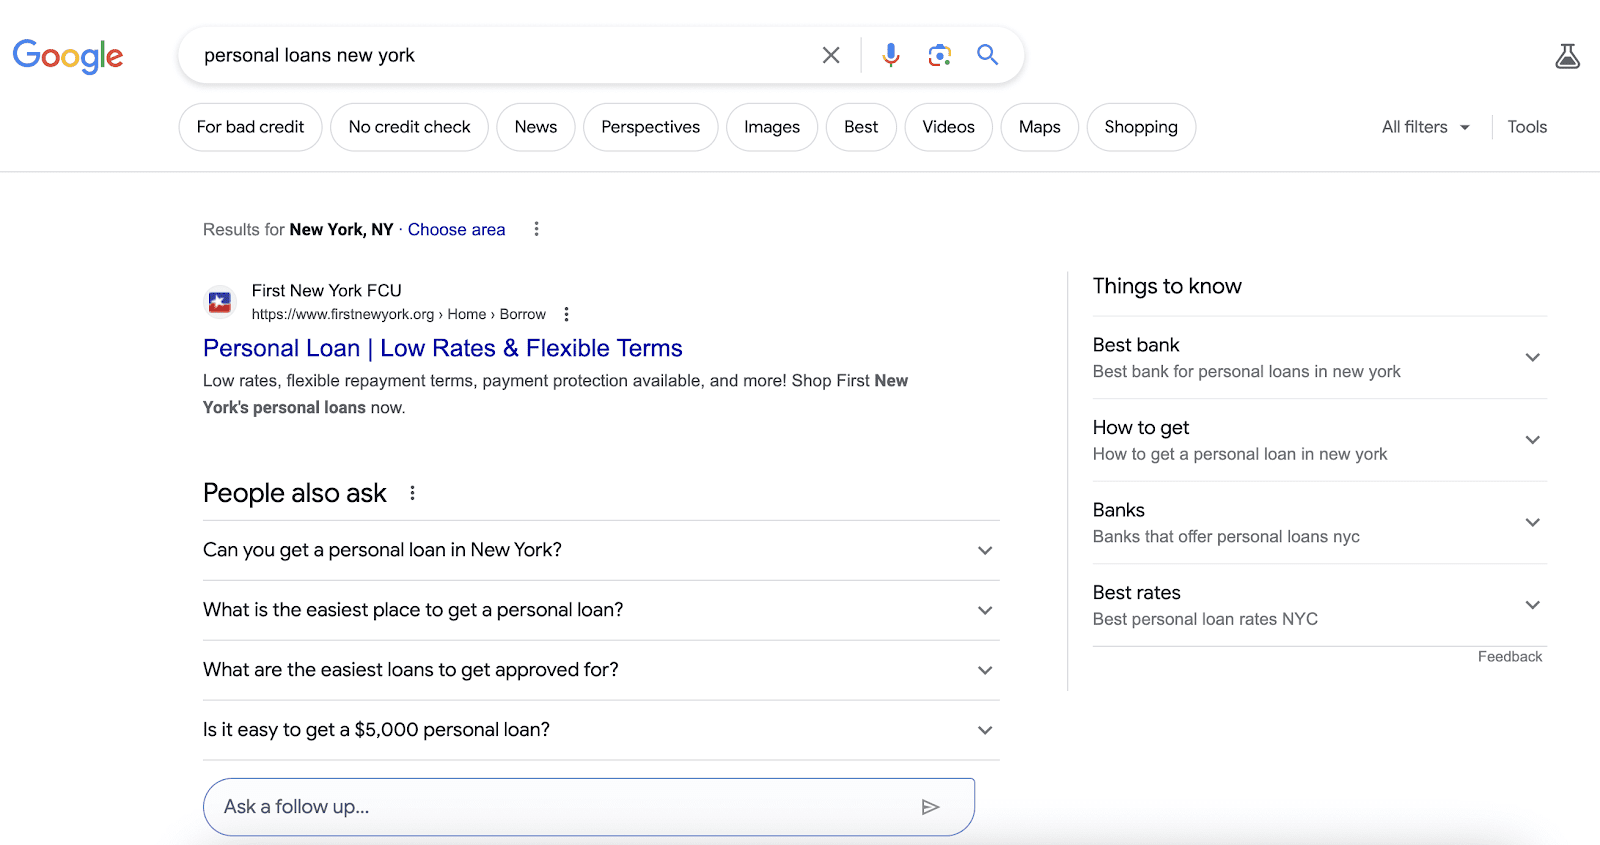Send the follow up question arrow
Screen dimensions: 1600x845
(930, 807)
